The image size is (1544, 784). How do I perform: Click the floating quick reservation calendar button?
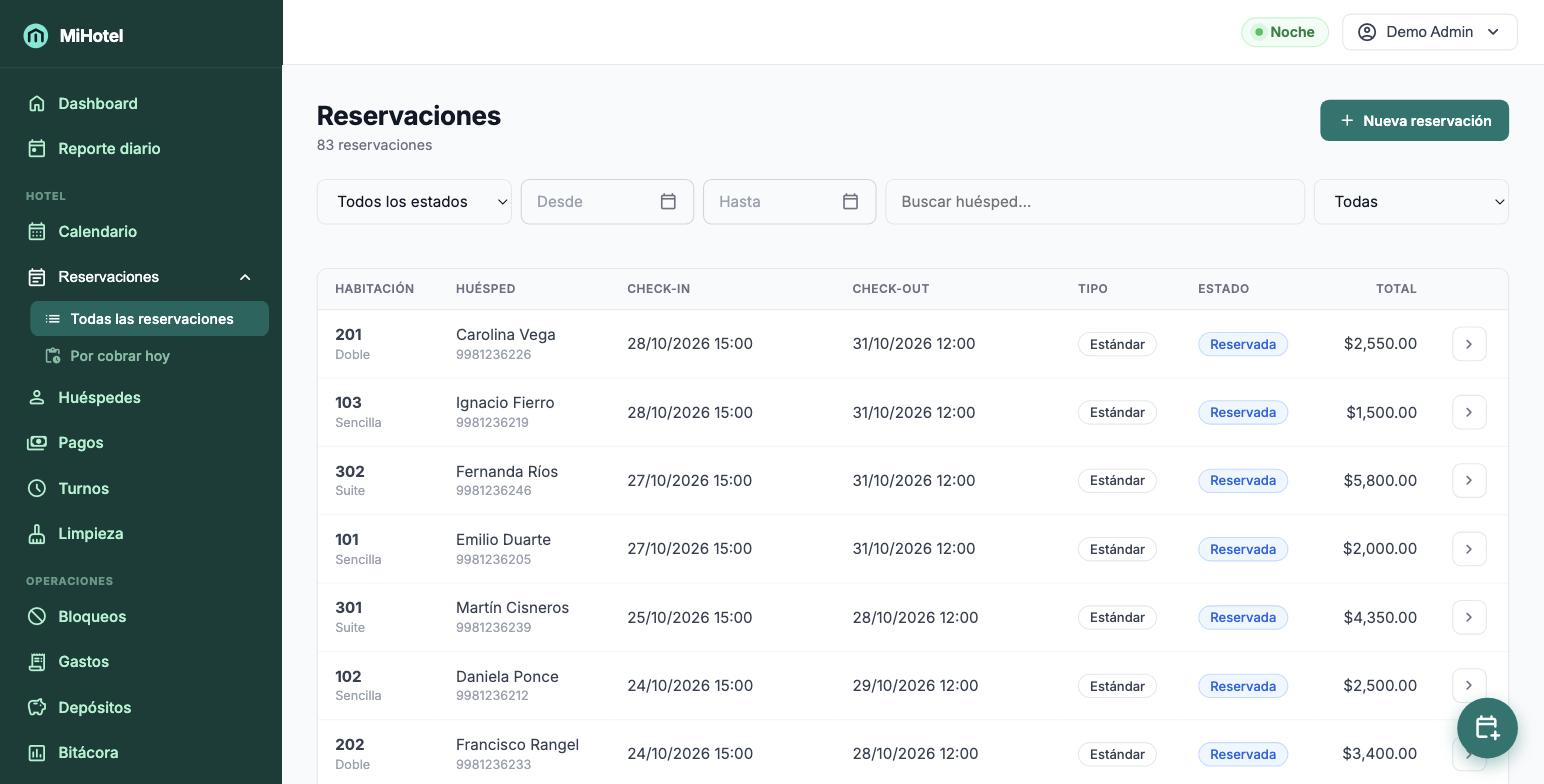1488,728
